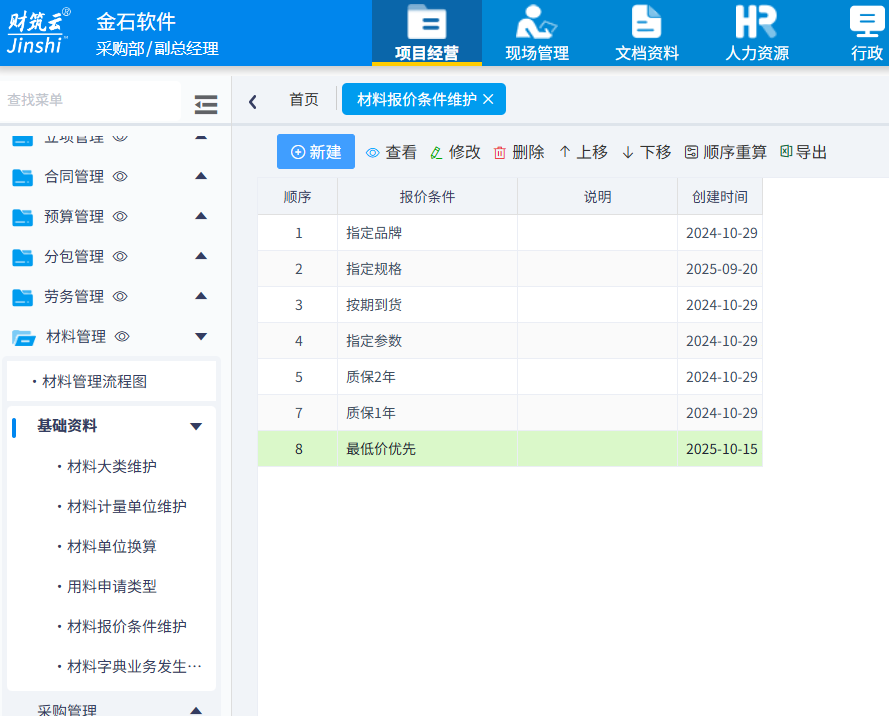The image size is (889, 716).
Task: Click the 分包管理 folder icon
Action: click(x=23, y=257)
